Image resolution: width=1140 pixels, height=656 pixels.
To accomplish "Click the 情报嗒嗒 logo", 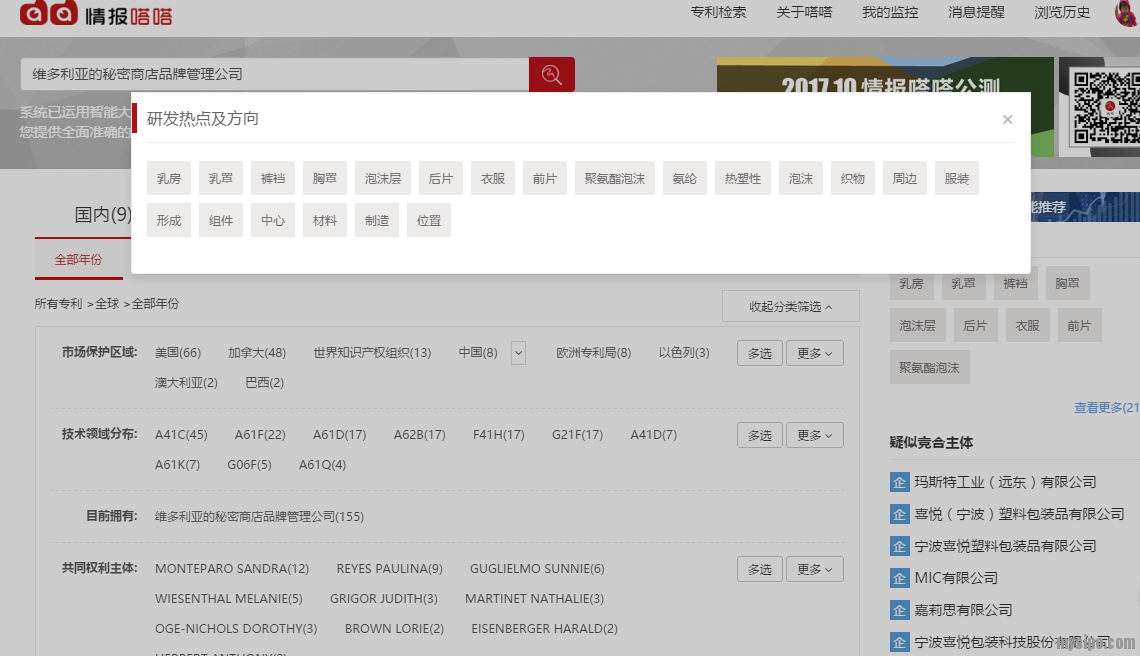I will click(x=96, y=14).
